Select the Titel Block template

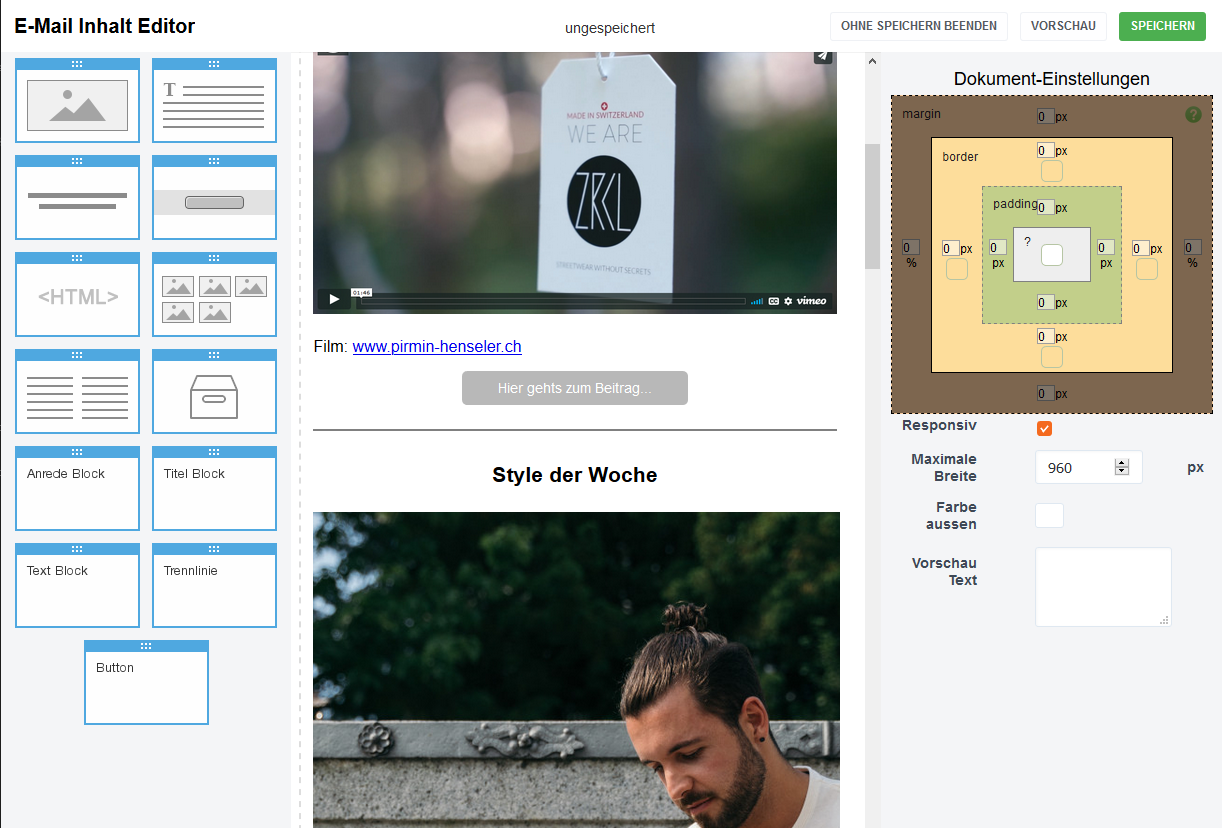214,488
